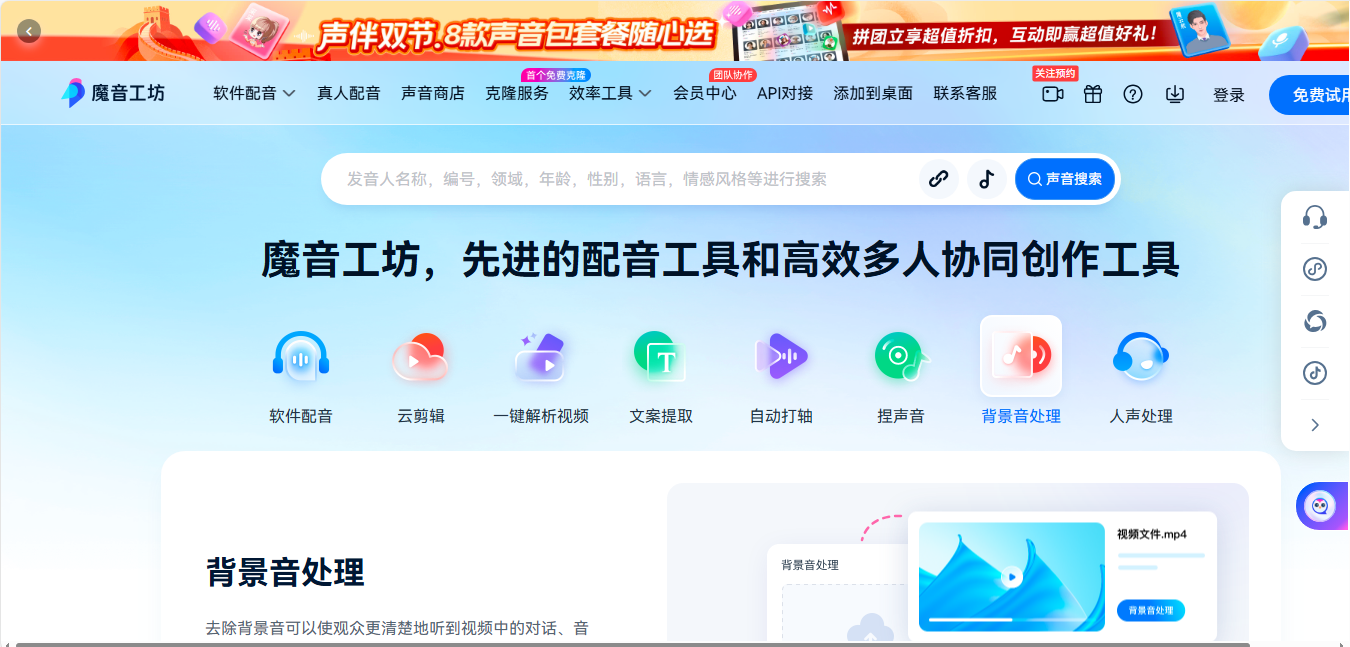Screen dimensions: 1350x647
Task: Click the help question mark icon
Action: pos(1133,94)
